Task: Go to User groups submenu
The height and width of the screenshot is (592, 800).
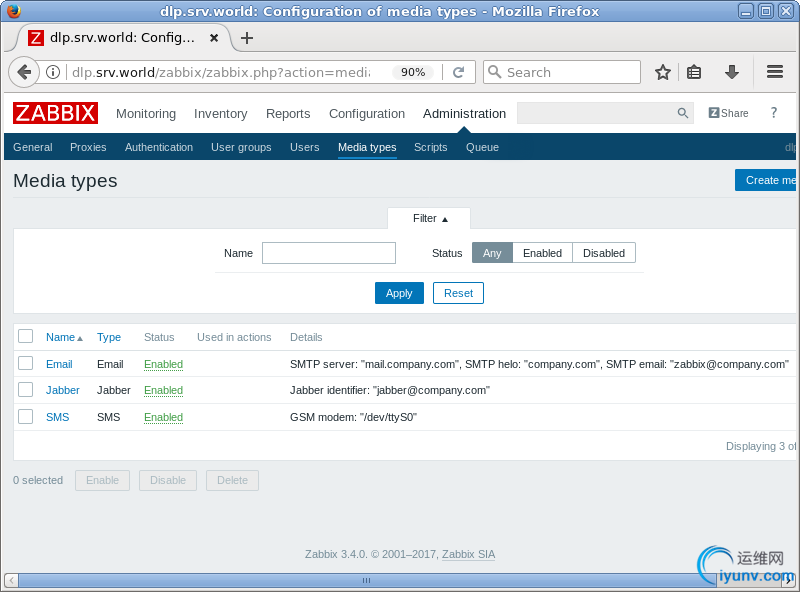Action: (241, 147)
